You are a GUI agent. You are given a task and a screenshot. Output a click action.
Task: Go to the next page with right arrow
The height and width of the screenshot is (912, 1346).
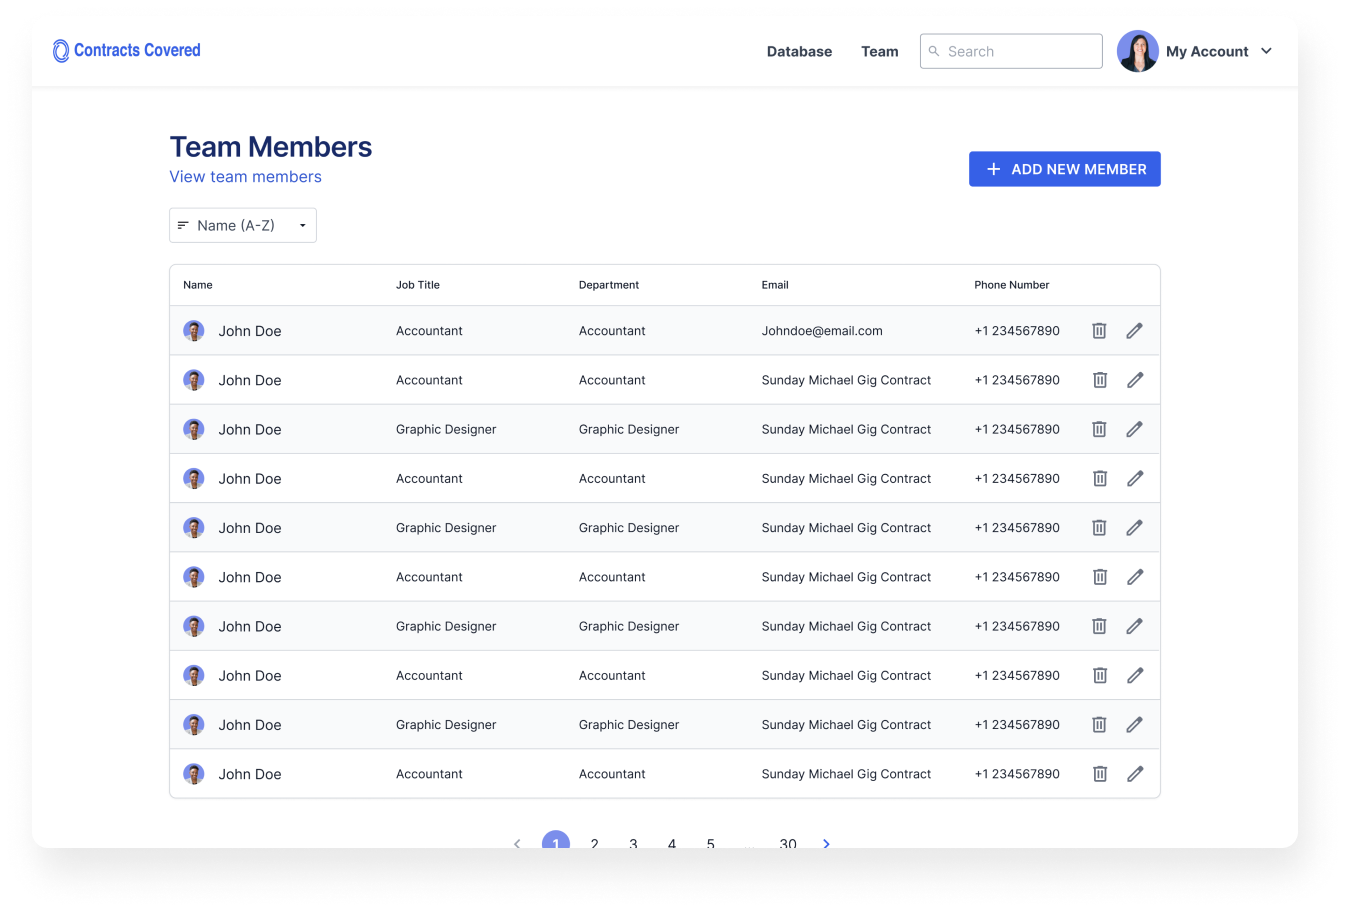click(826, 844)
